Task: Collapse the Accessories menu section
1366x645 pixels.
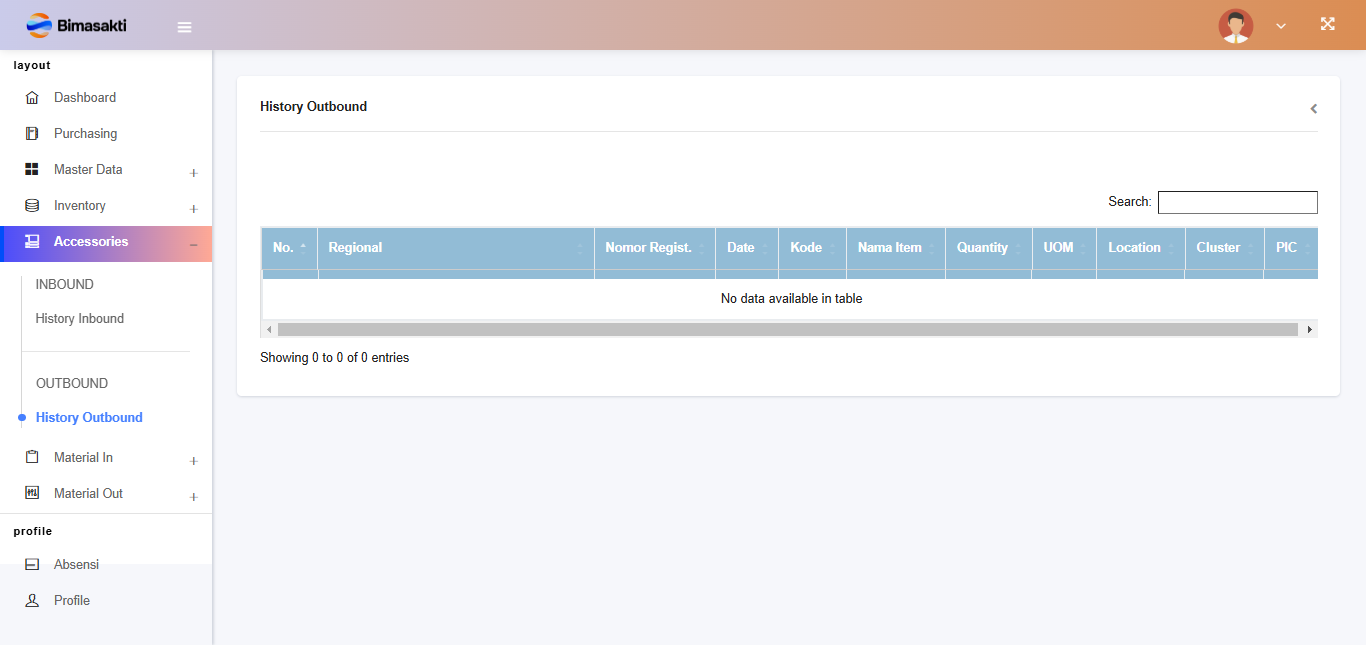Action: pyautogui.click(x=193, y=244)
